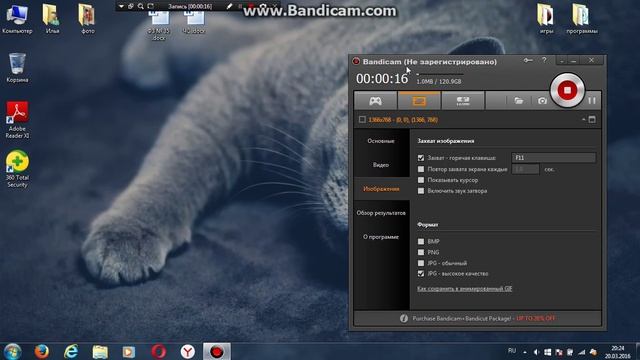640x360 pixels.
Task: Open the volume control in the tray
Action: 536,352
